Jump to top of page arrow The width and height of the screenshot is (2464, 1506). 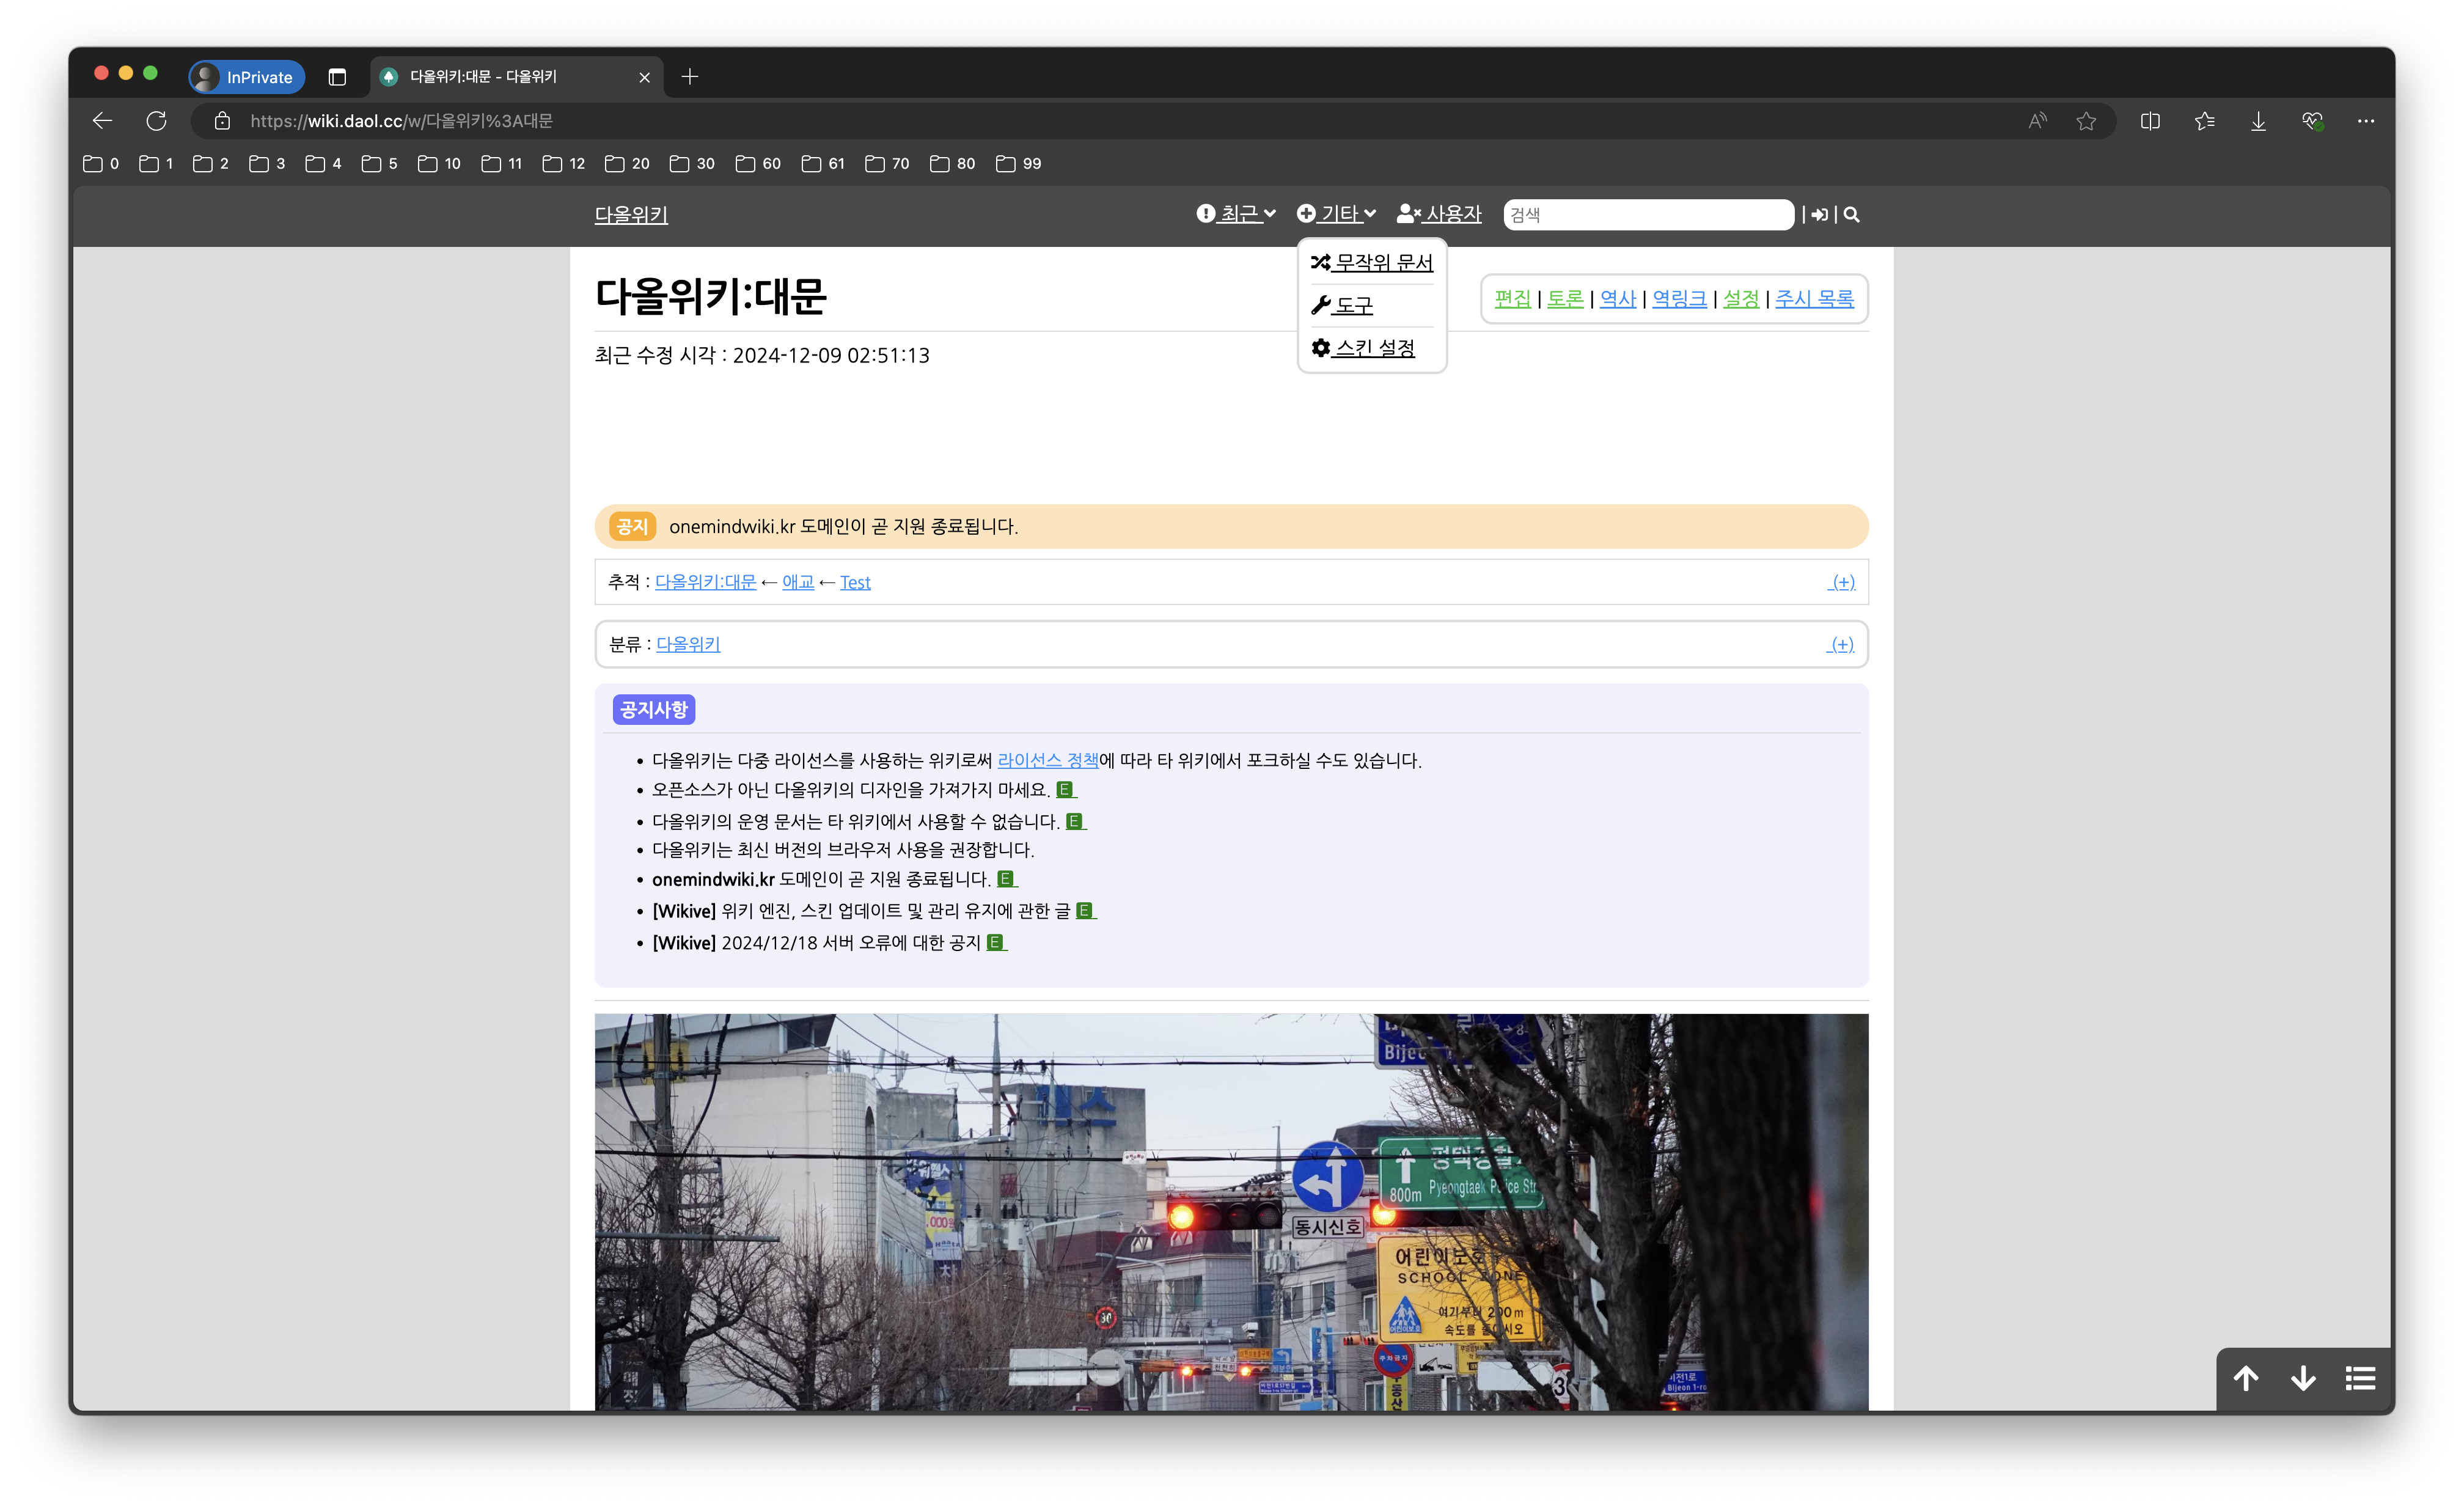point(2246,1378)
